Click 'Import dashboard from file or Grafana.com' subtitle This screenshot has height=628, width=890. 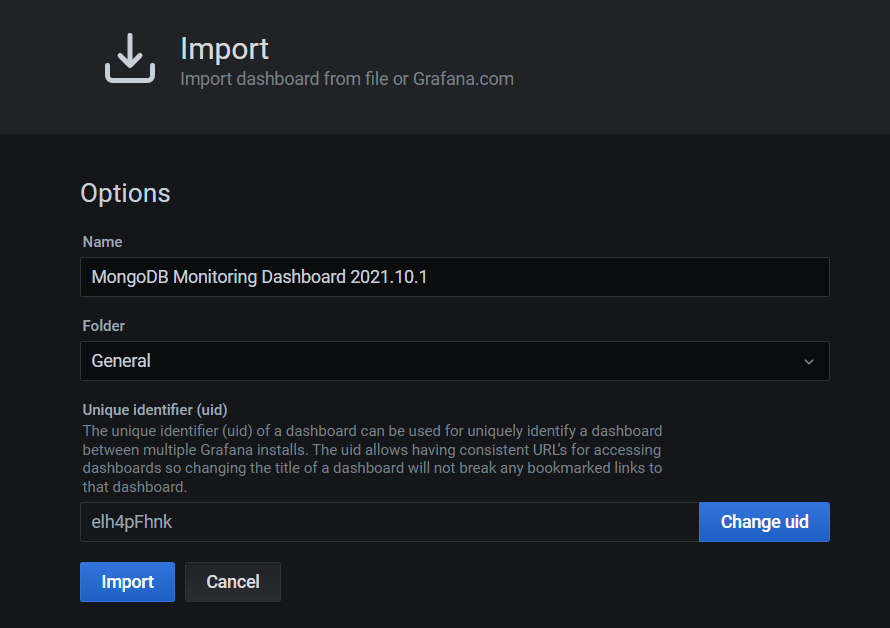coord(347,79)
